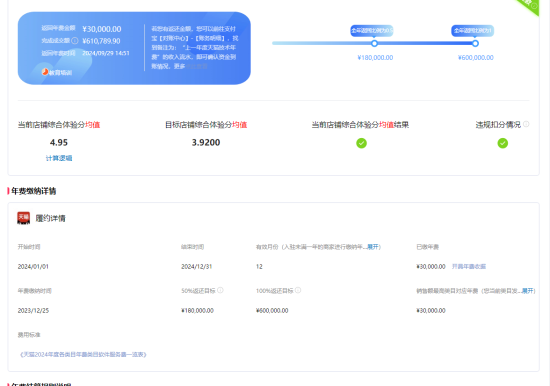Screen dimensions: 550x386
Task: Open the 计算逻辑 link under score 4.95
Action: (59, 158)
